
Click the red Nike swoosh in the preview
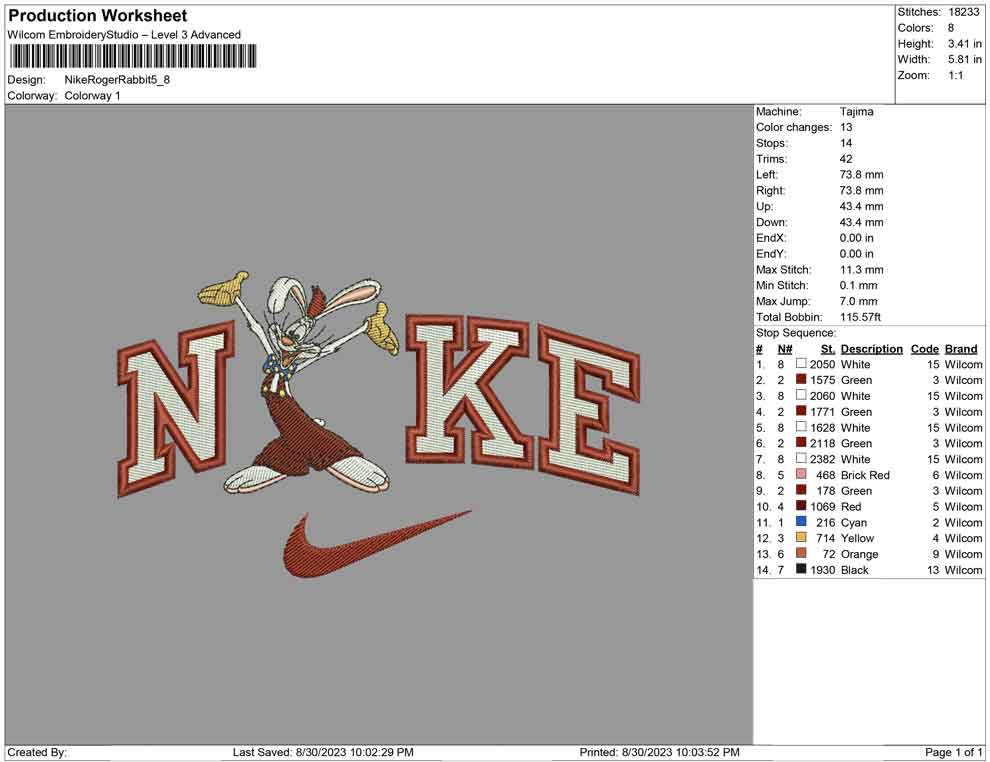377,544
